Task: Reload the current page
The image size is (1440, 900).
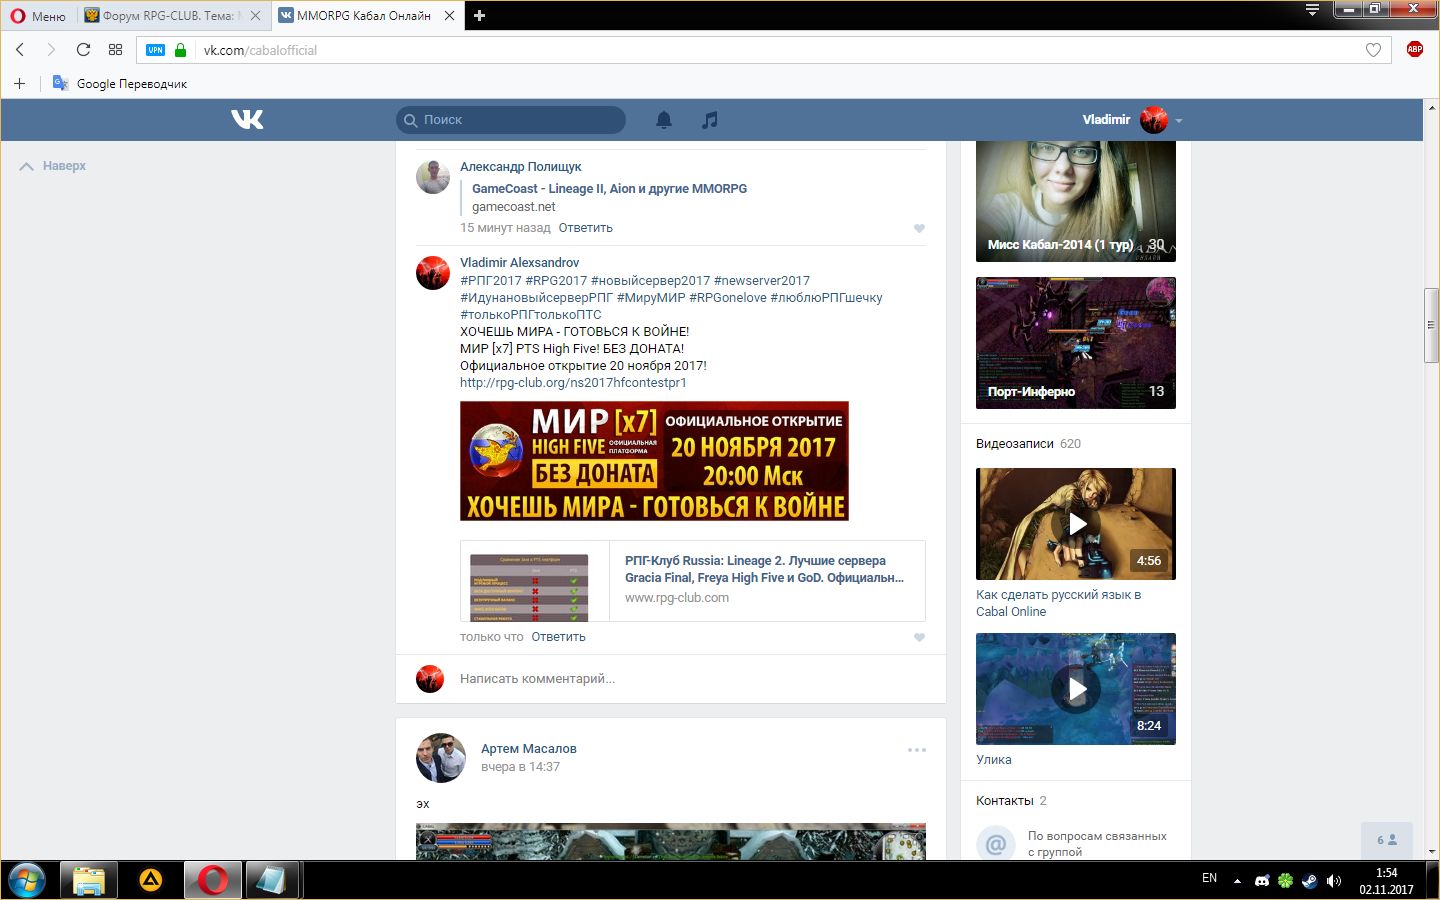Action: click(83, 50)
